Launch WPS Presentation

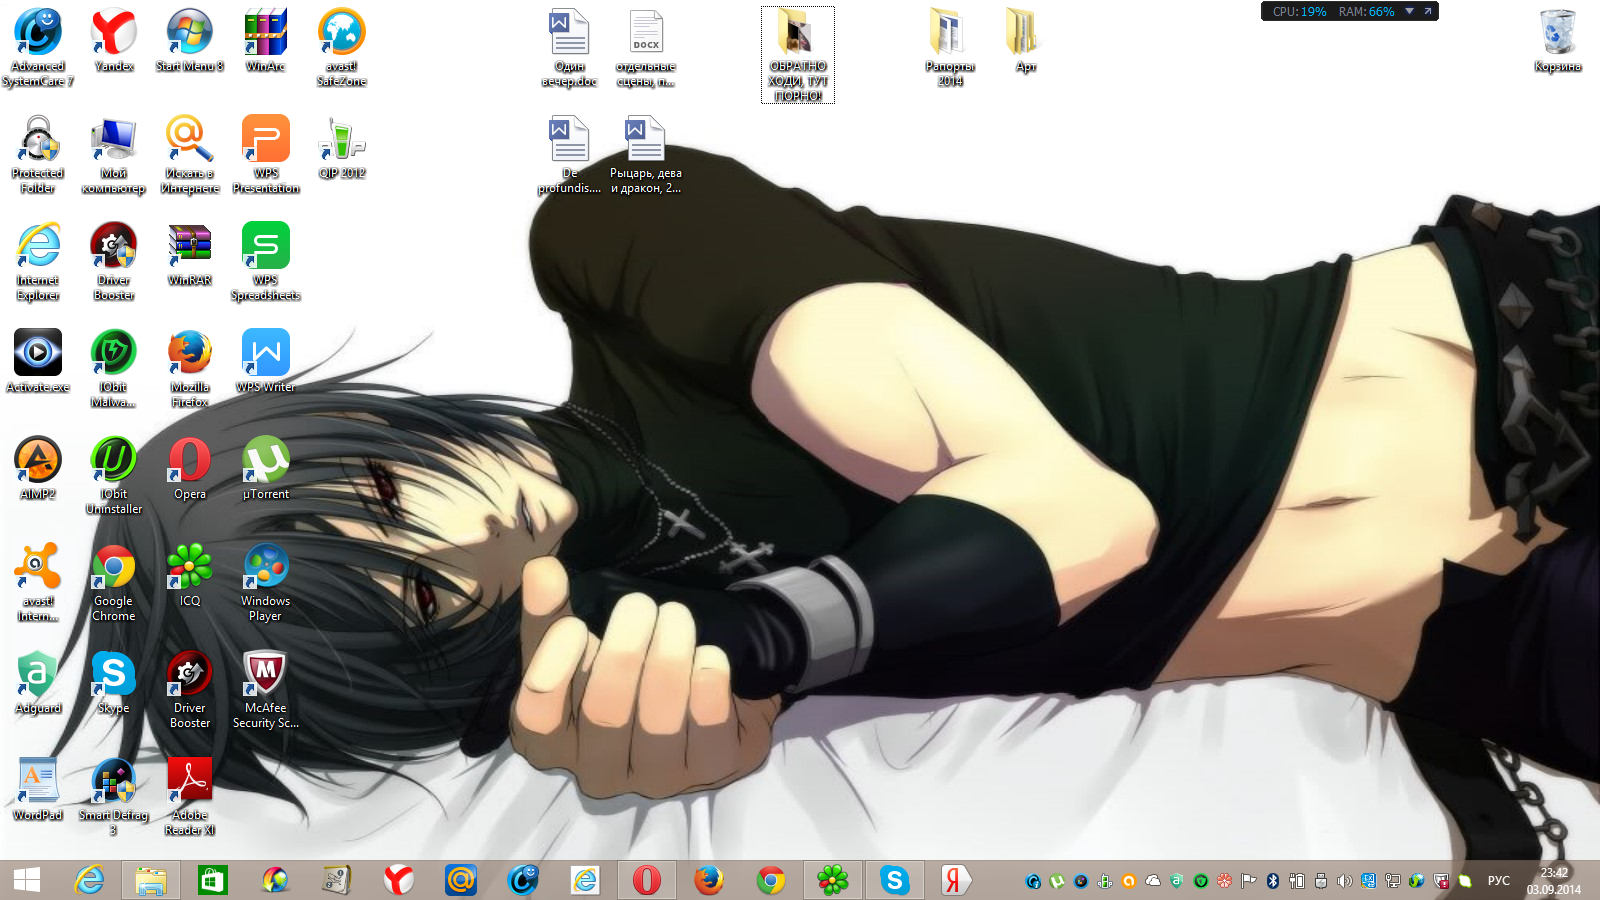tap(266, 154)
